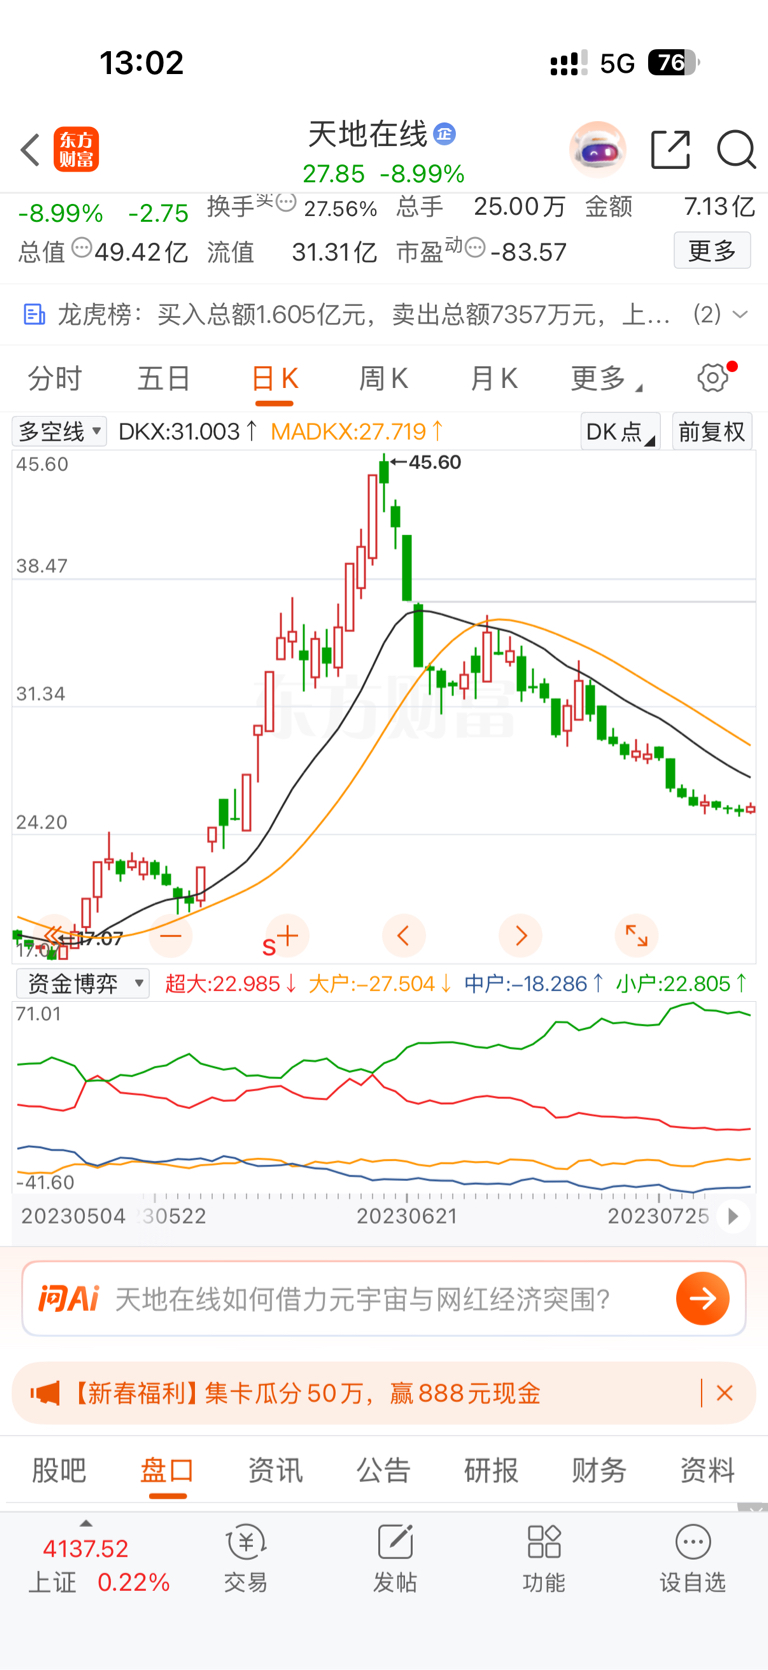This screenshot has width=768, height=1670.
Task: Tap the 大户:-27.504 fund value
Action: [380, 984]
